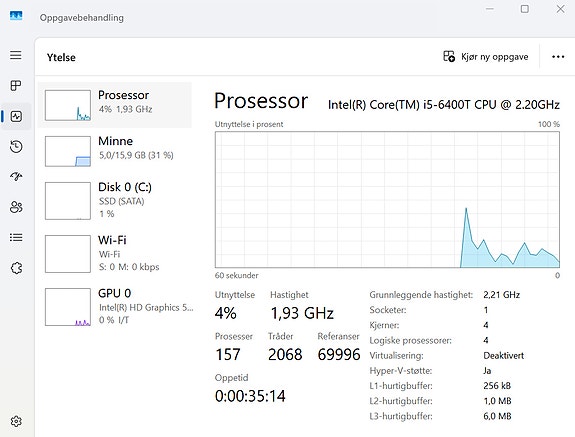Open the Startup apps icon
This screenshot has height=437, width=575.
click(x=16, y=177)
